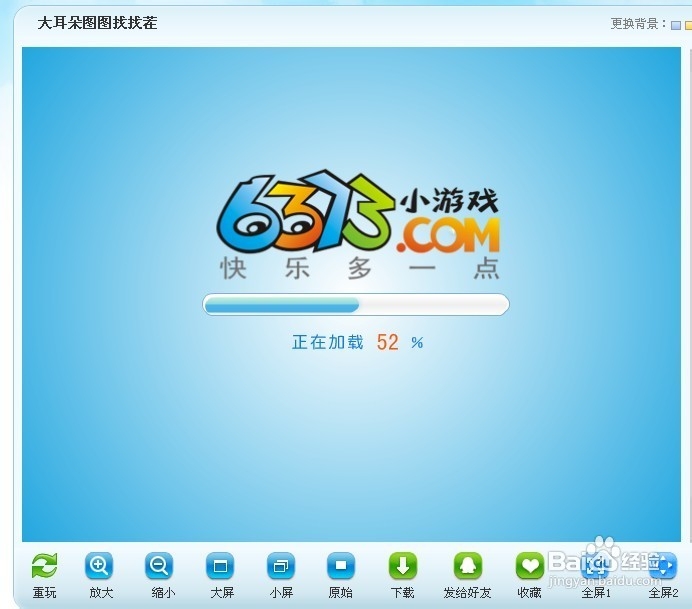The height and width of the screenshot is (609, 692).
Task: Click the green Replay (重玩) icon
Action: [44, 565]
